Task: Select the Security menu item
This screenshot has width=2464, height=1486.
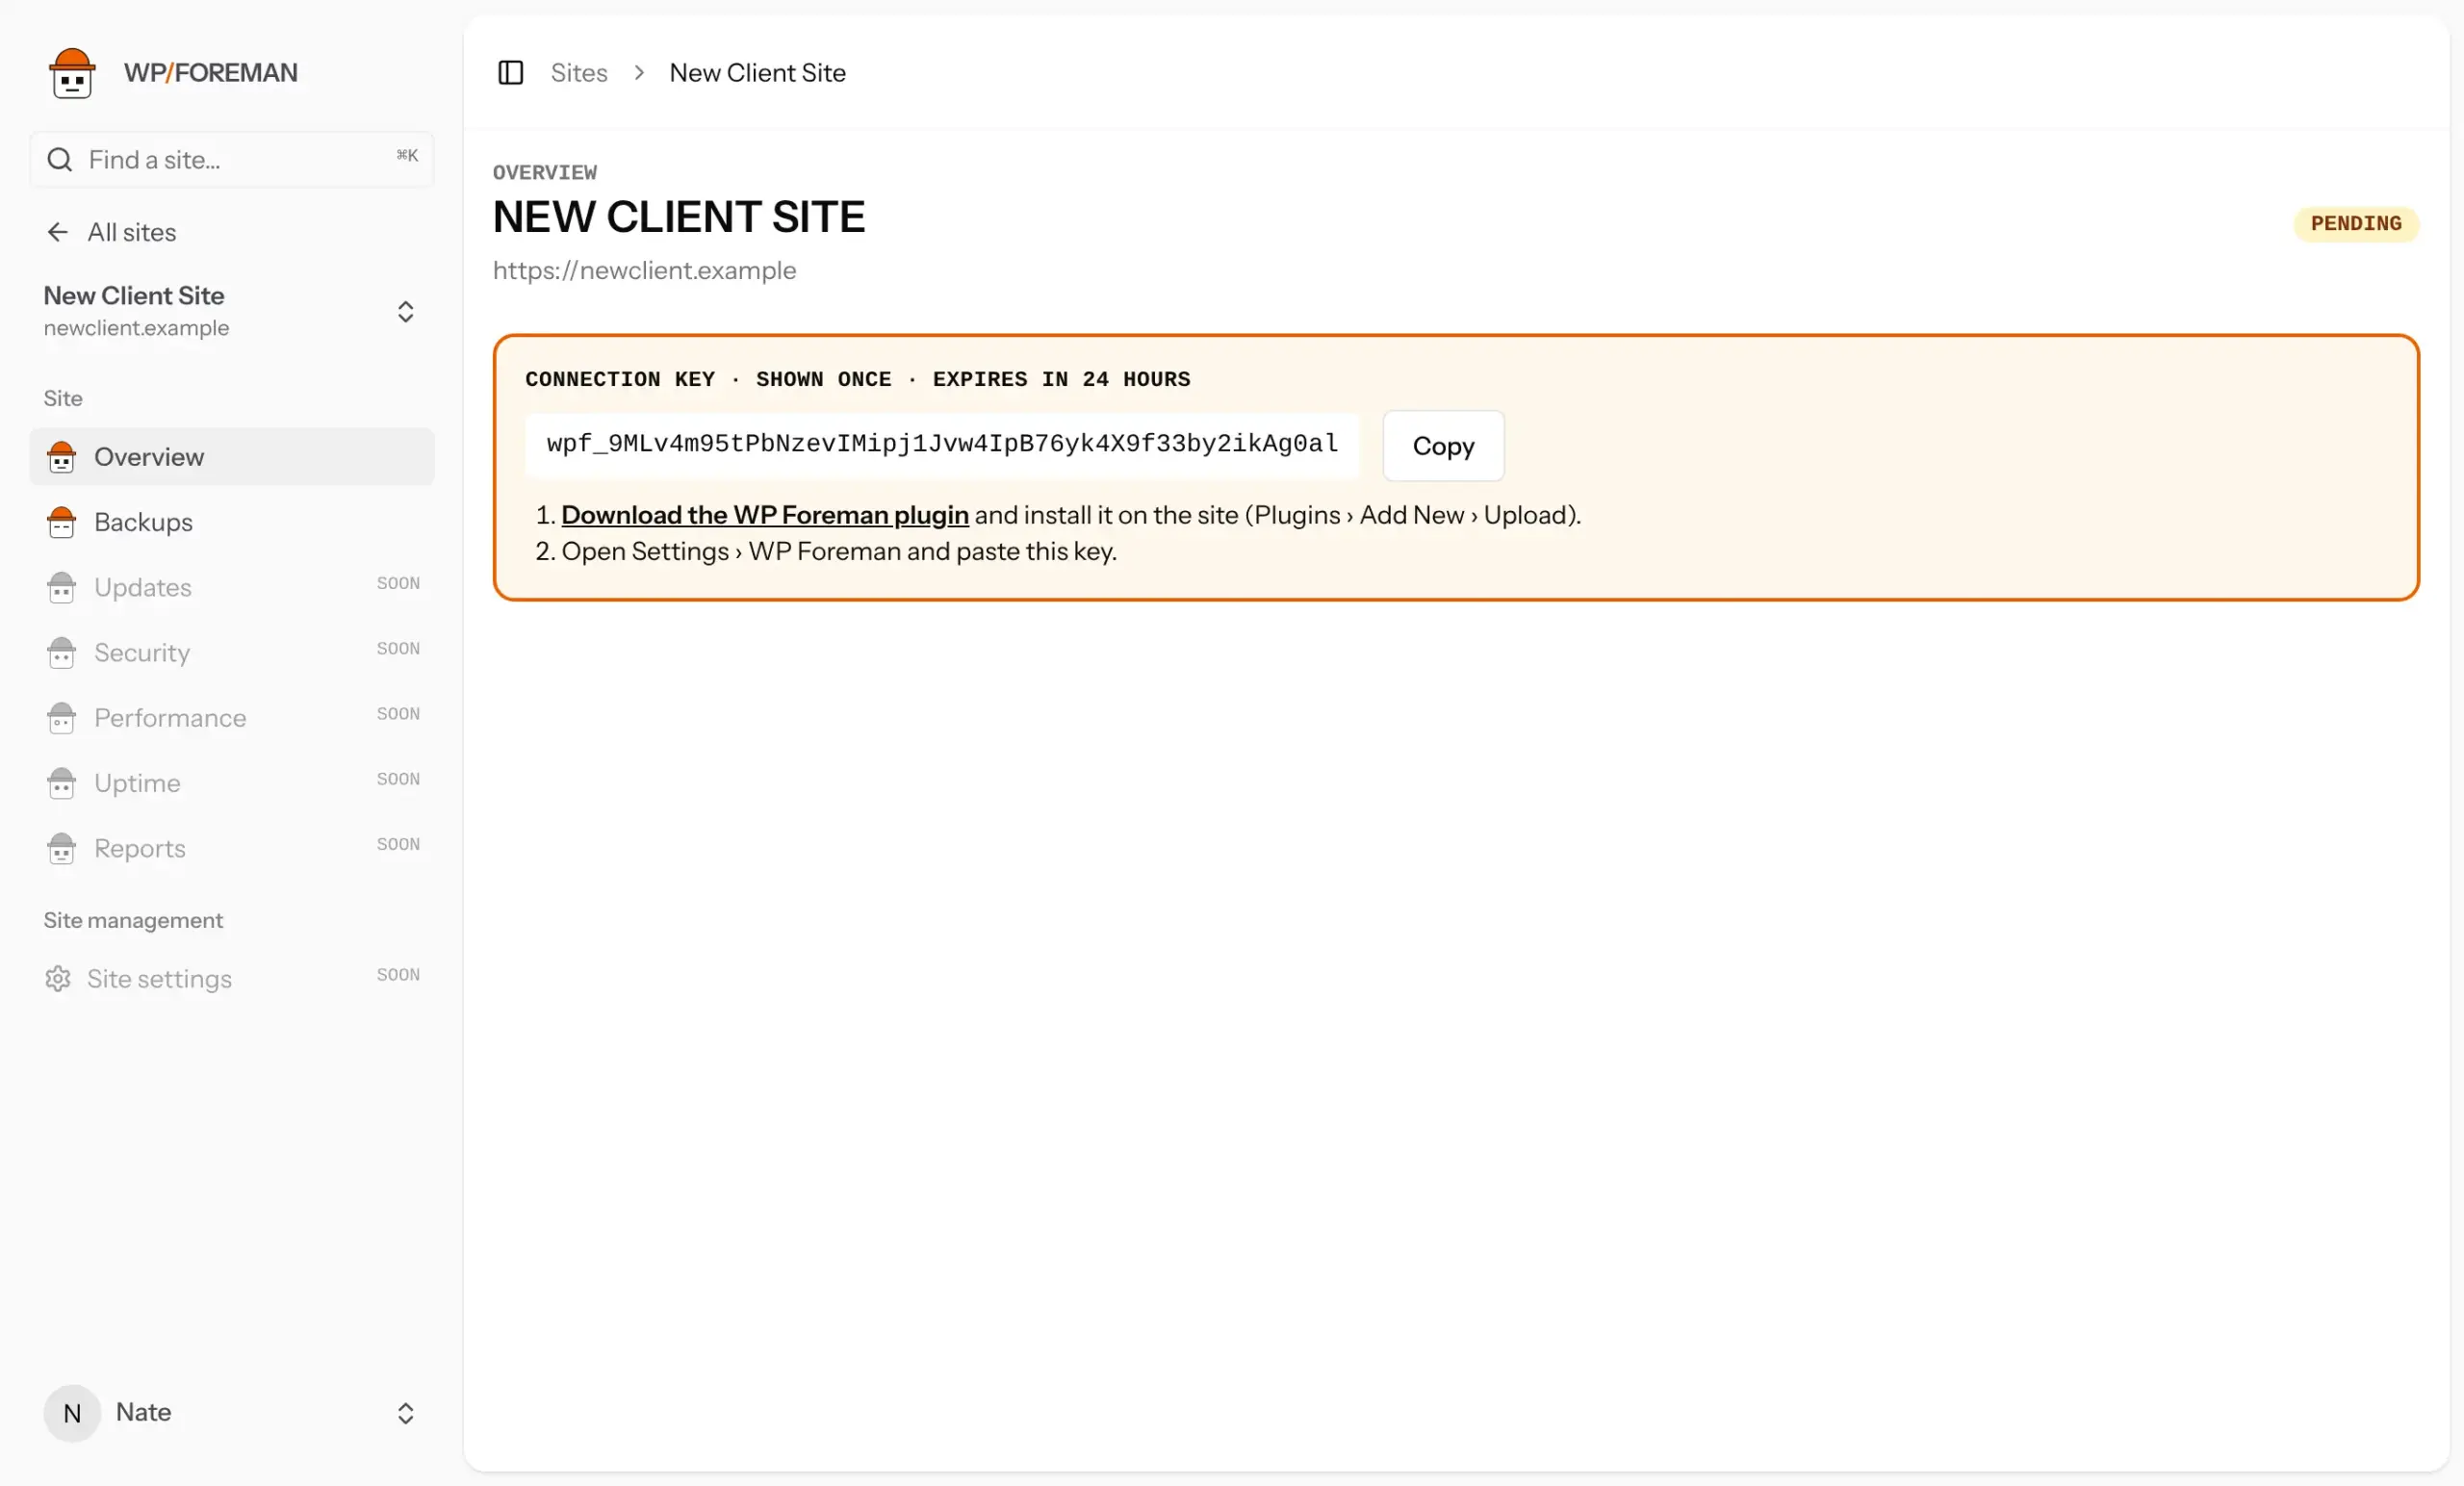Action: click(x=232, y=652)
